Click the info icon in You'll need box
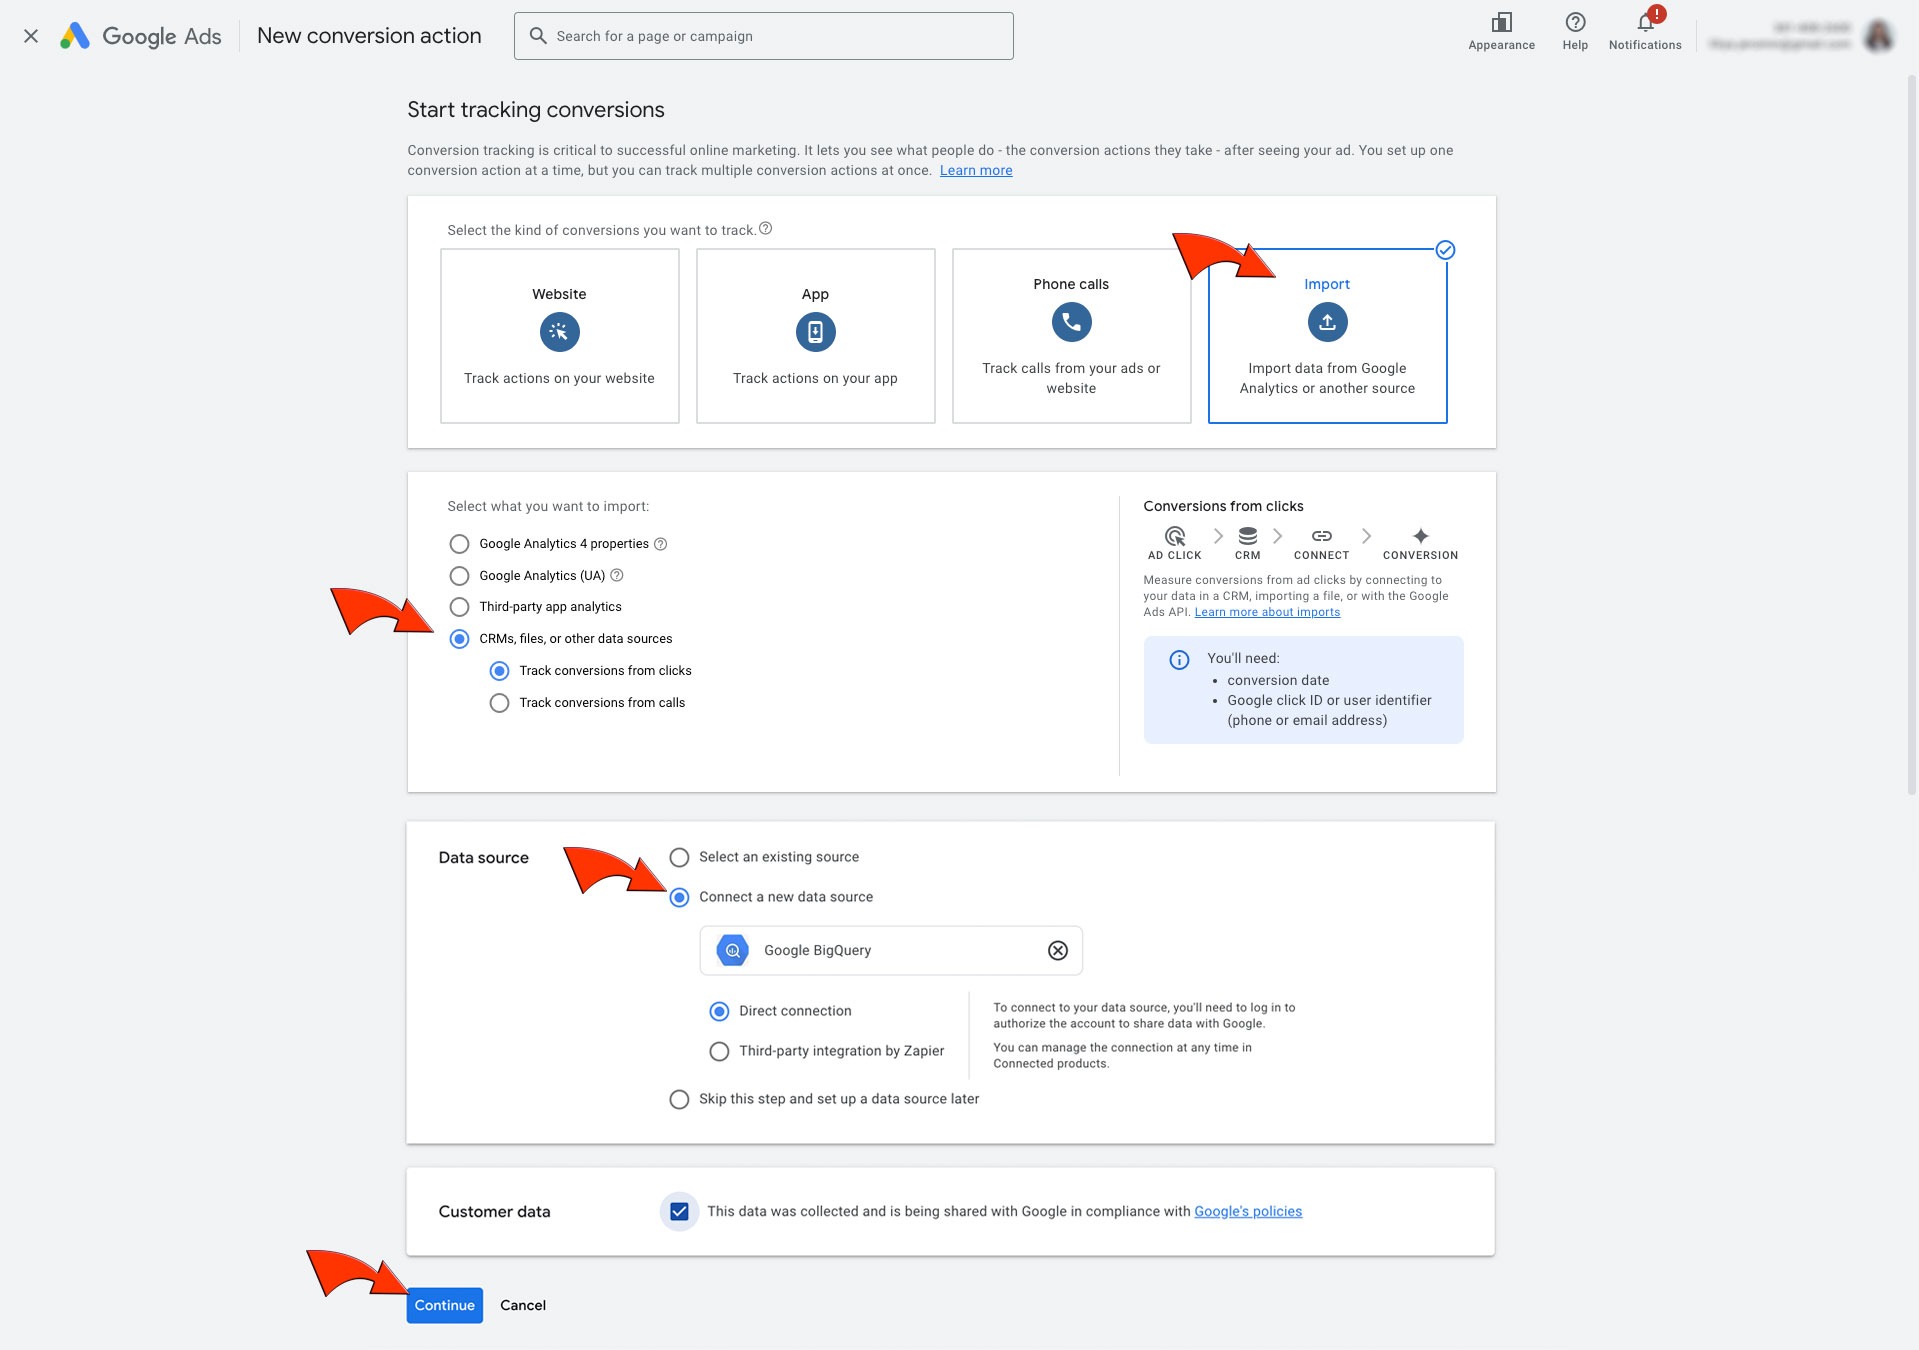 1179,660
